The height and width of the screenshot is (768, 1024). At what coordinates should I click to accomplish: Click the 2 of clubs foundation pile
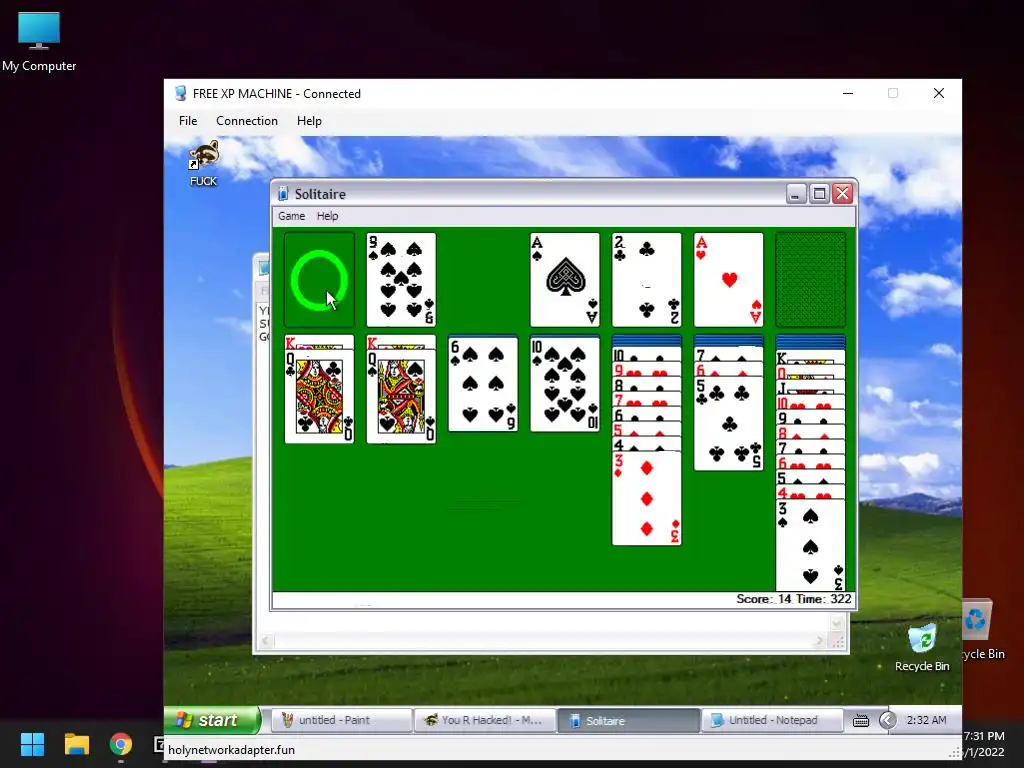point(647,280)
